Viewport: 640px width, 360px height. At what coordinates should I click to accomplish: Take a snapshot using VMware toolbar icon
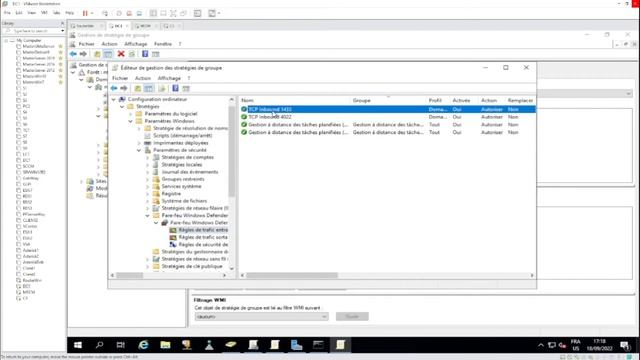pyautogui.click(x=119, y=13)
